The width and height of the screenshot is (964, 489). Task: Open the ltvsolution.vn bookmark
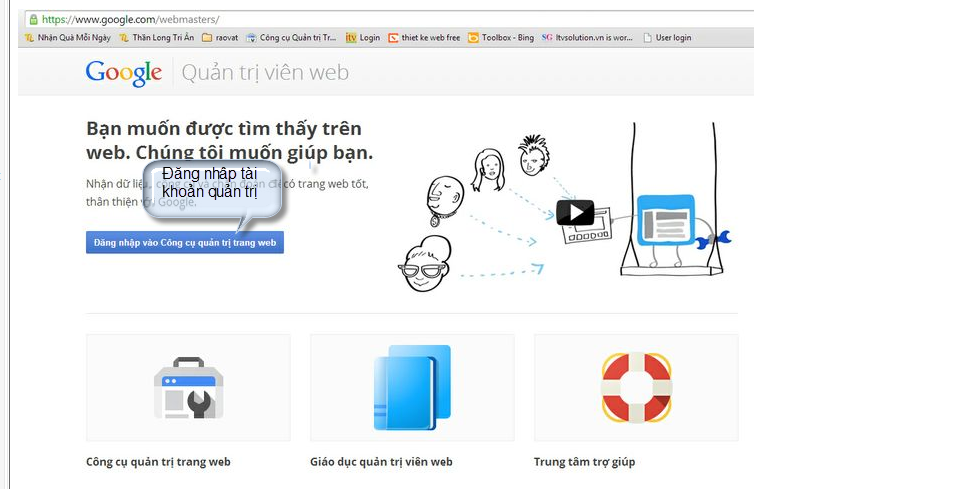click(x=587, y=38)
